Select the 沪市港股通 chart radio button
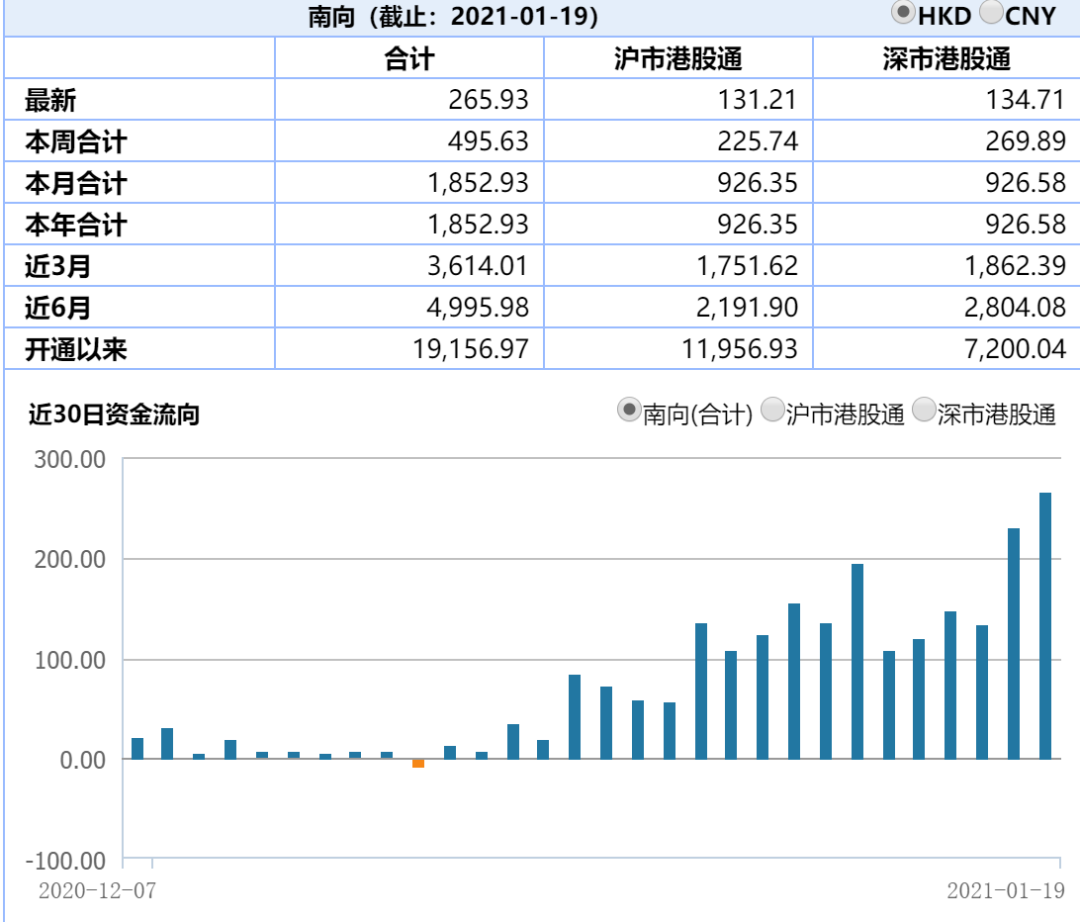This screenshot has width=1080, height=922. tap(772, 410)
